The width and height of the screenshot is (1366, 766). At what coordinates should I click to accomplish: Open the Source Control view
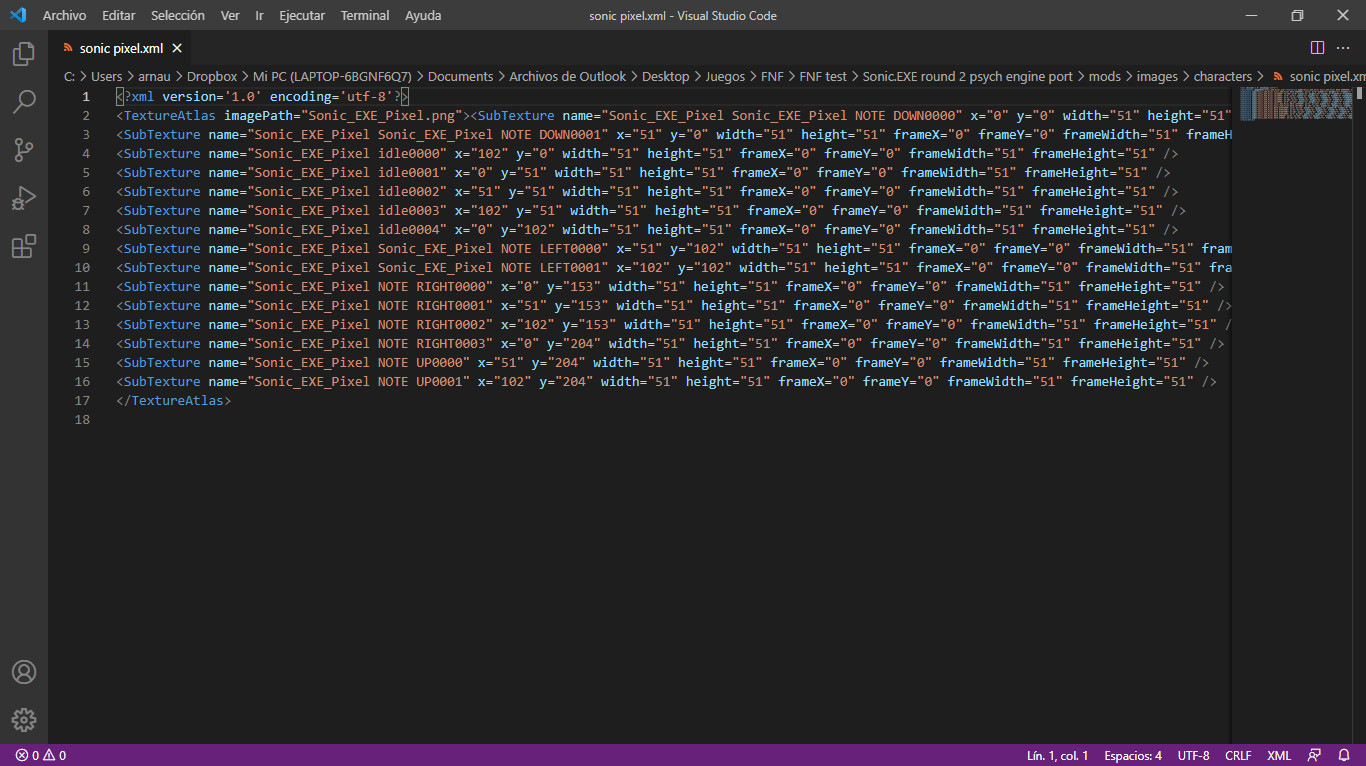click(x=24, y=150)
